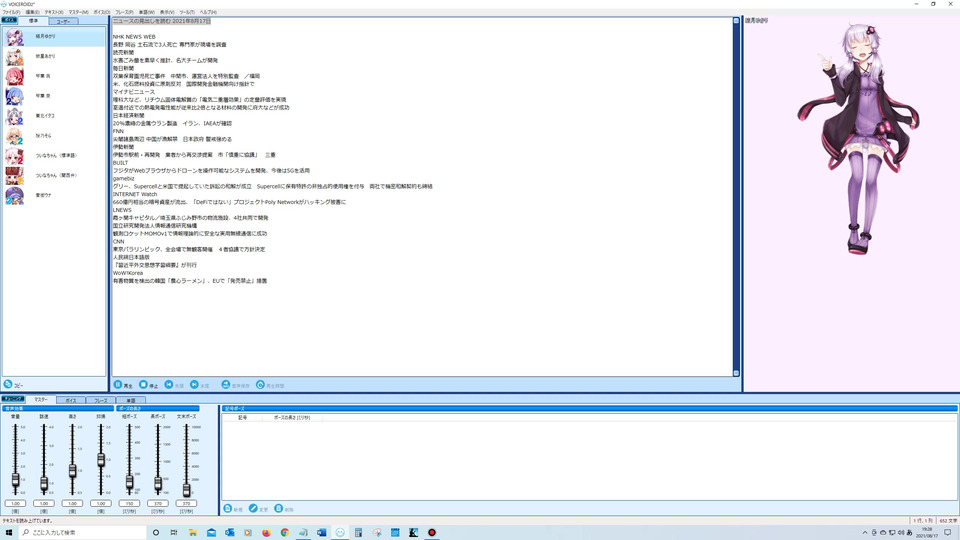Click the "NHK NEWS WEB" line in editor

pos(134,37)
